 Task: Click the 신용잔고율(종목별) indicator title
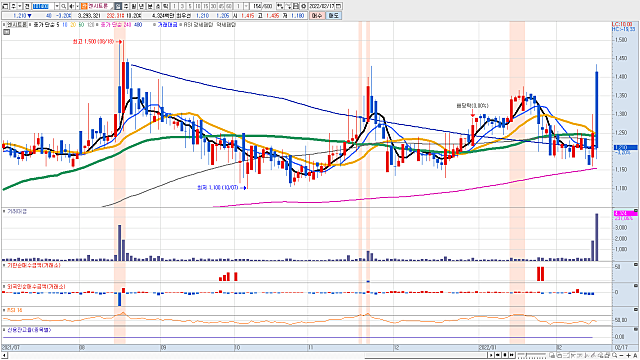(x=29, y=330)
